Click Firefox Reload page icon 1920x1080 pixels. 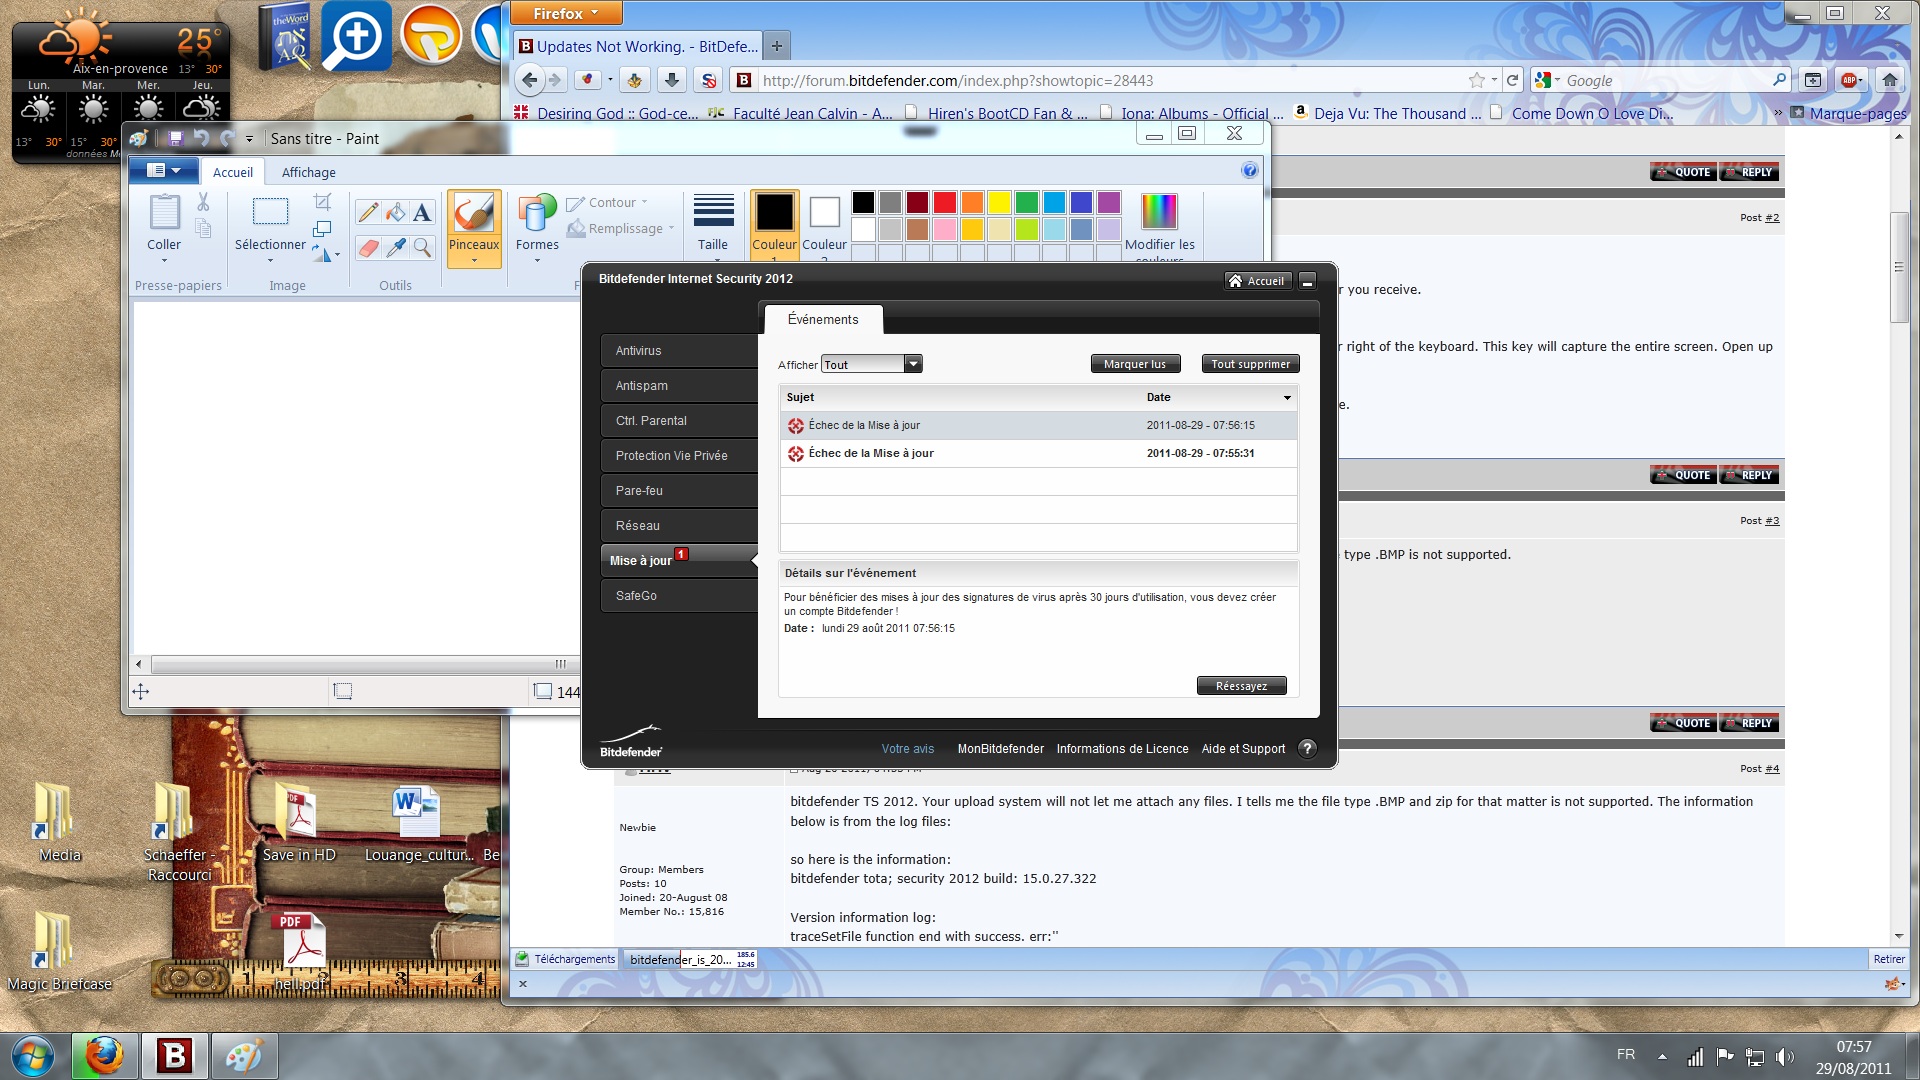coord(1512,80)
